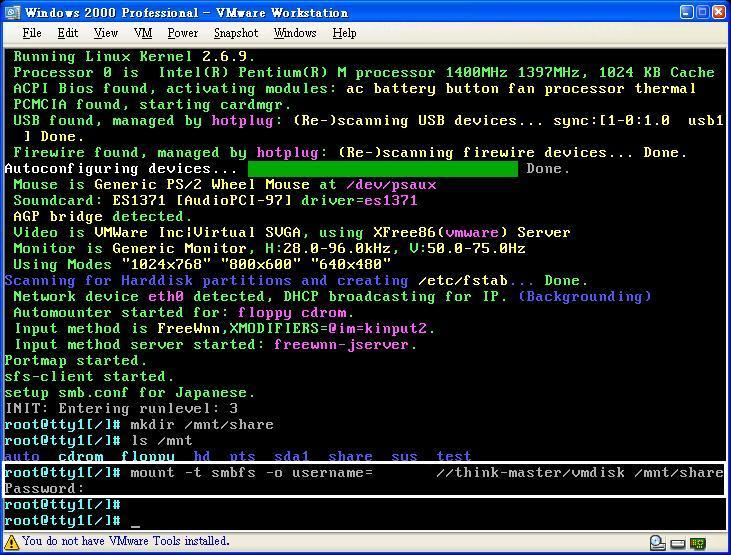The height and width of the screenshot is (555, 731).
Task: Click the '"1024x768"' mode text
Action: [x=166, y=264]
